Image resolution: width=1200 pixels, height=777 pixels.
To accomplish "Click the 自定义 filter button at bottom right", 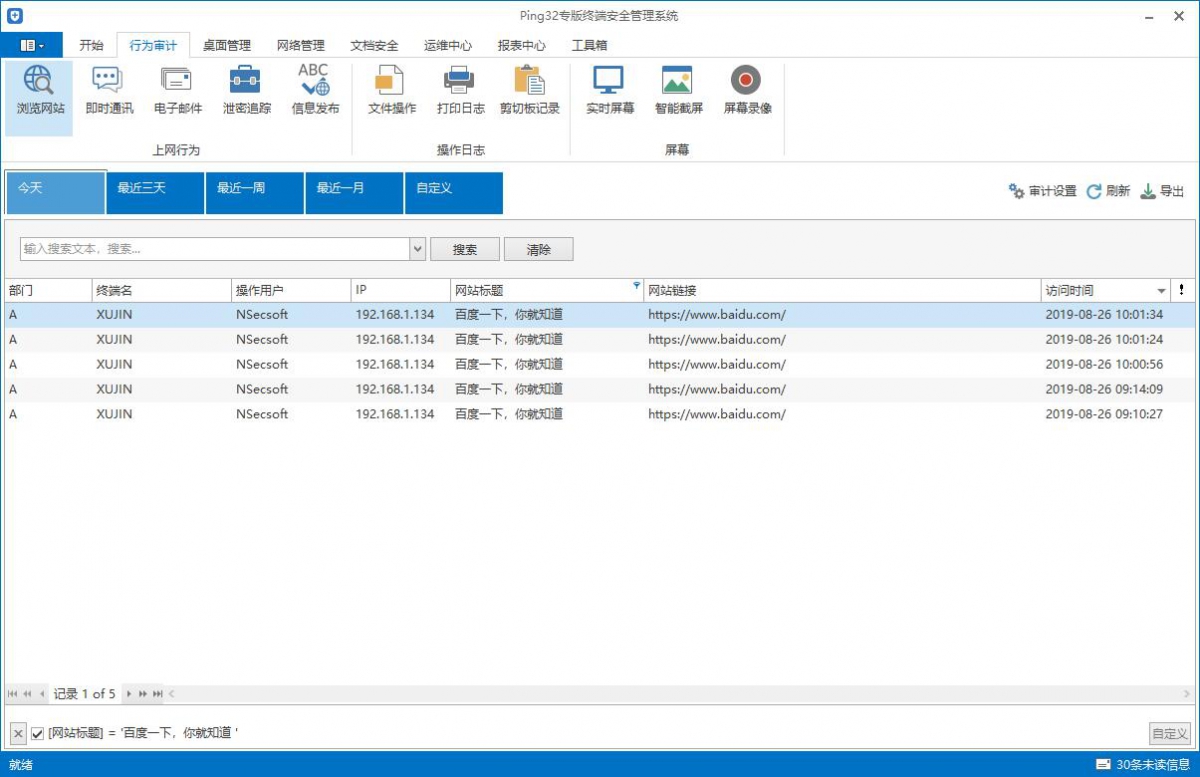I will pos(1170,734).
